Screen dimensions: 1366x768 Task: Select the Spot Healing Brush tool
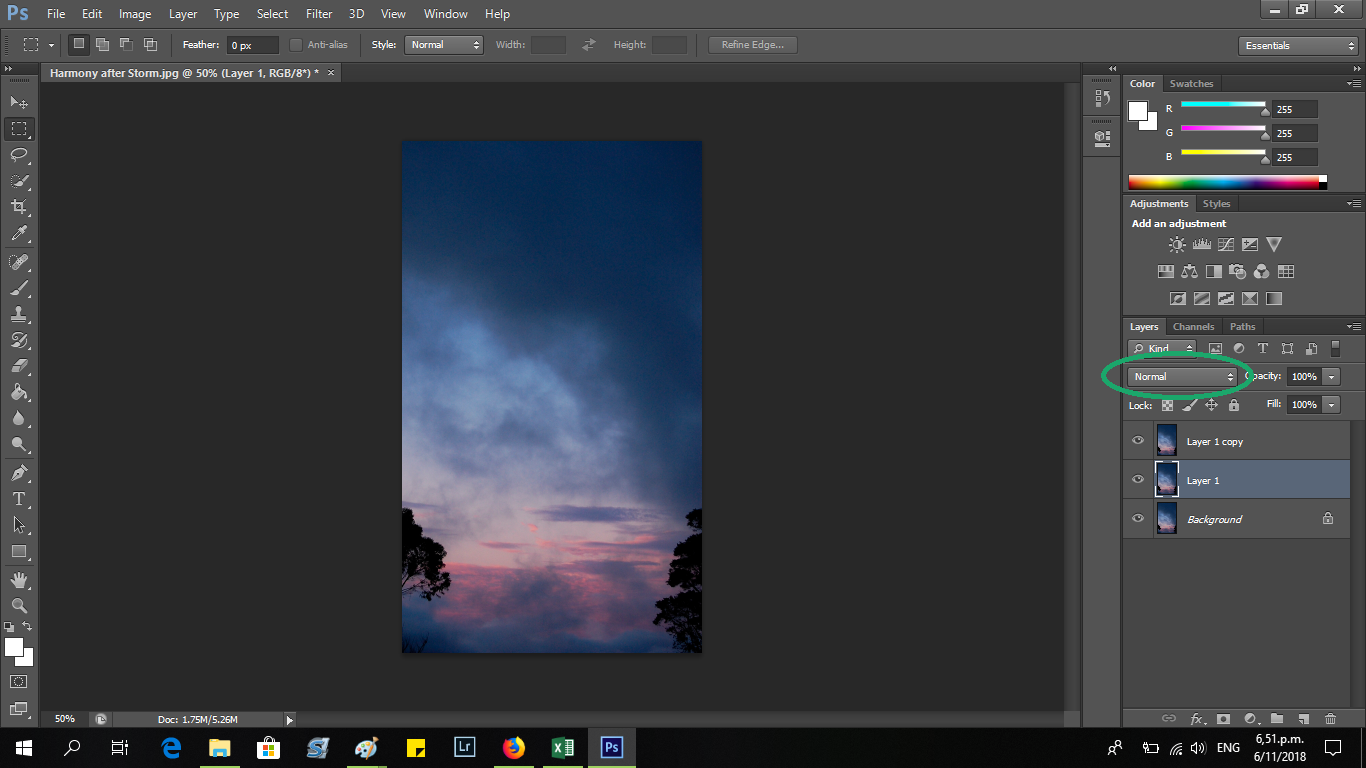[19, 262]
